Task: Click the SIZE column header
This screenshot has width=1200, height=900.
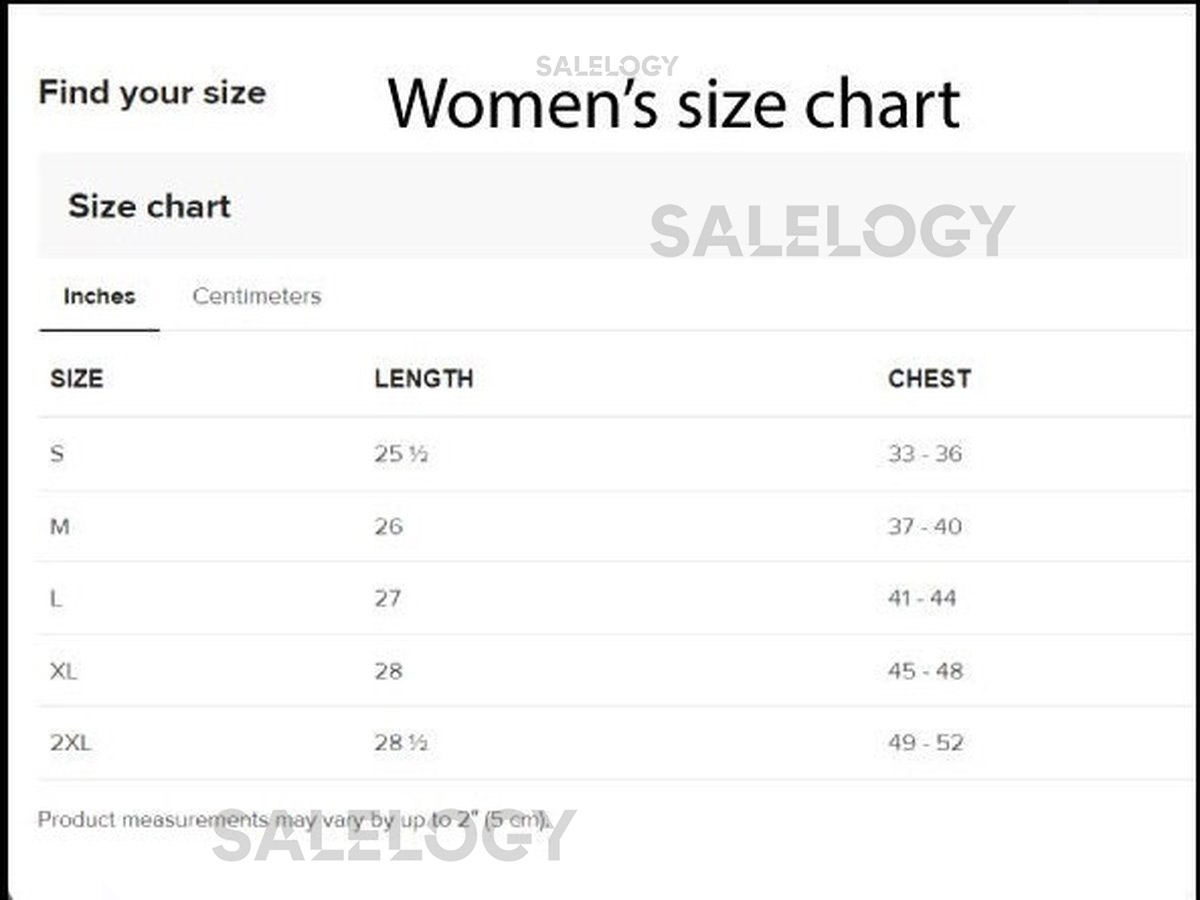Action: tap(77, 379)
